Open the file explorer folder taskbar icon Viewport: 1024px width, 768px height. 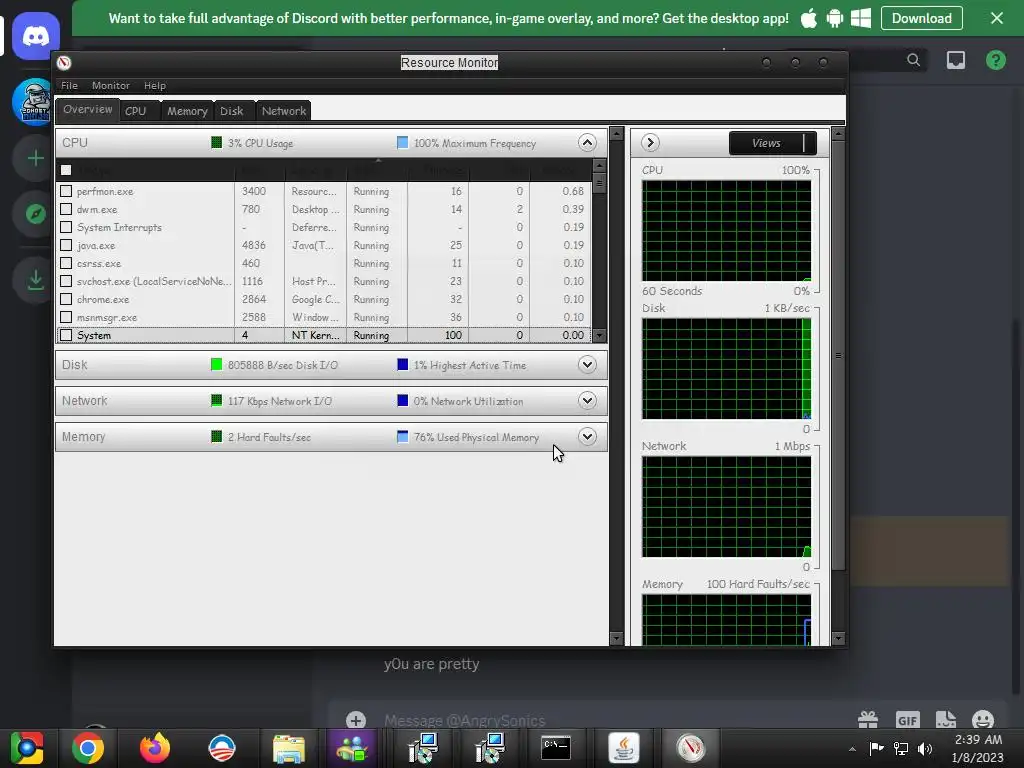(288, 748)
